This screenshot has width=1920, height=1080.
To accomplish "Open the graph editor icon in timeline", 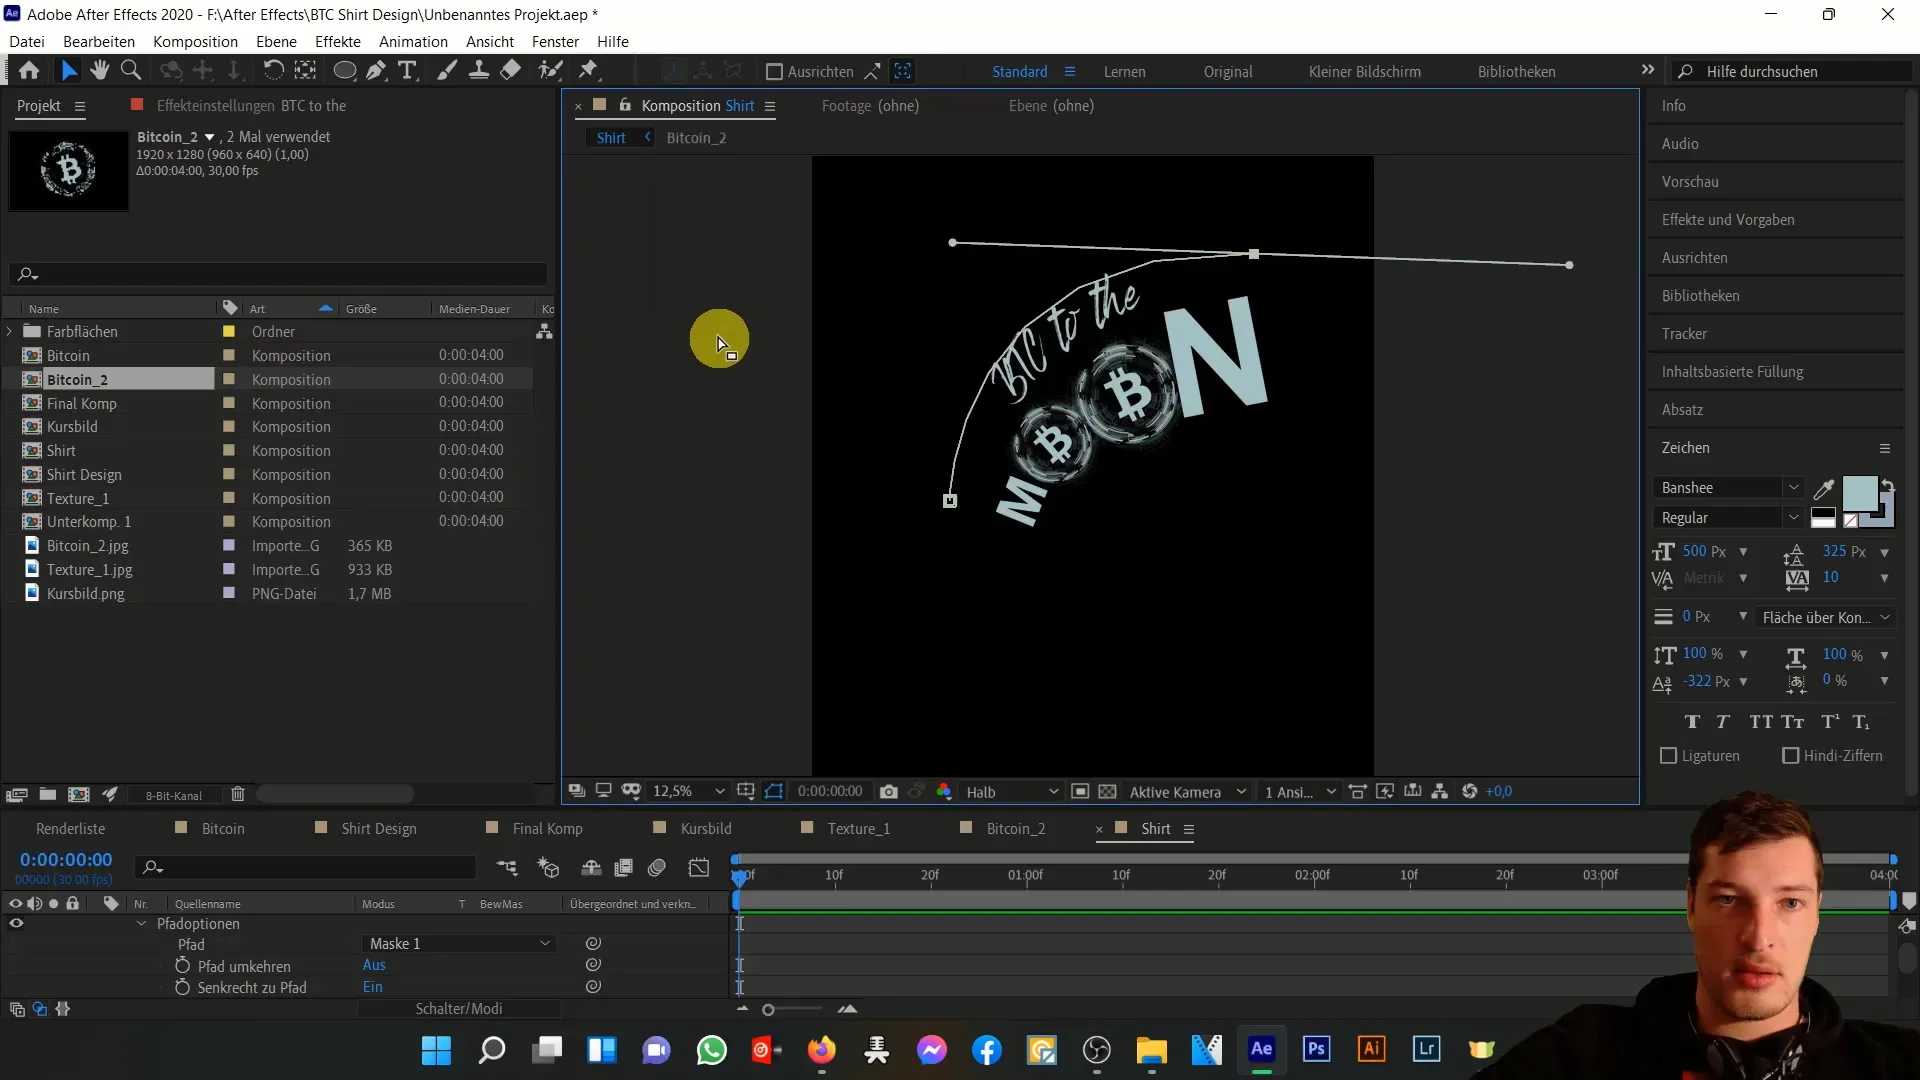I will [x=699, y=867].
